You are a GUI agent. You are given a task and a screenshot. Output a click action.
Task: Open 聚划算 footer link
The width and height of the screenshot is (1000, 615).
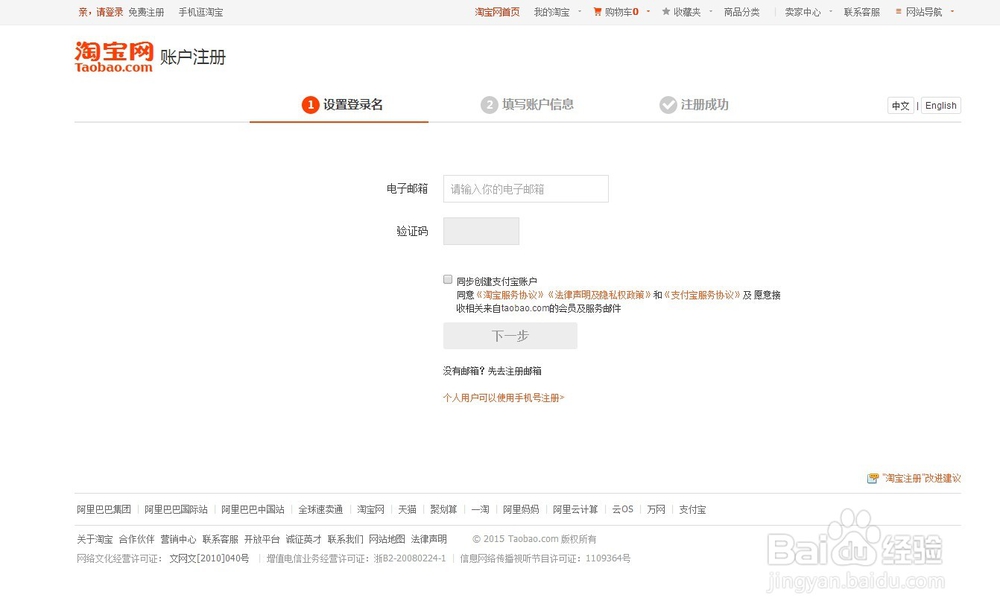point(443,509)
